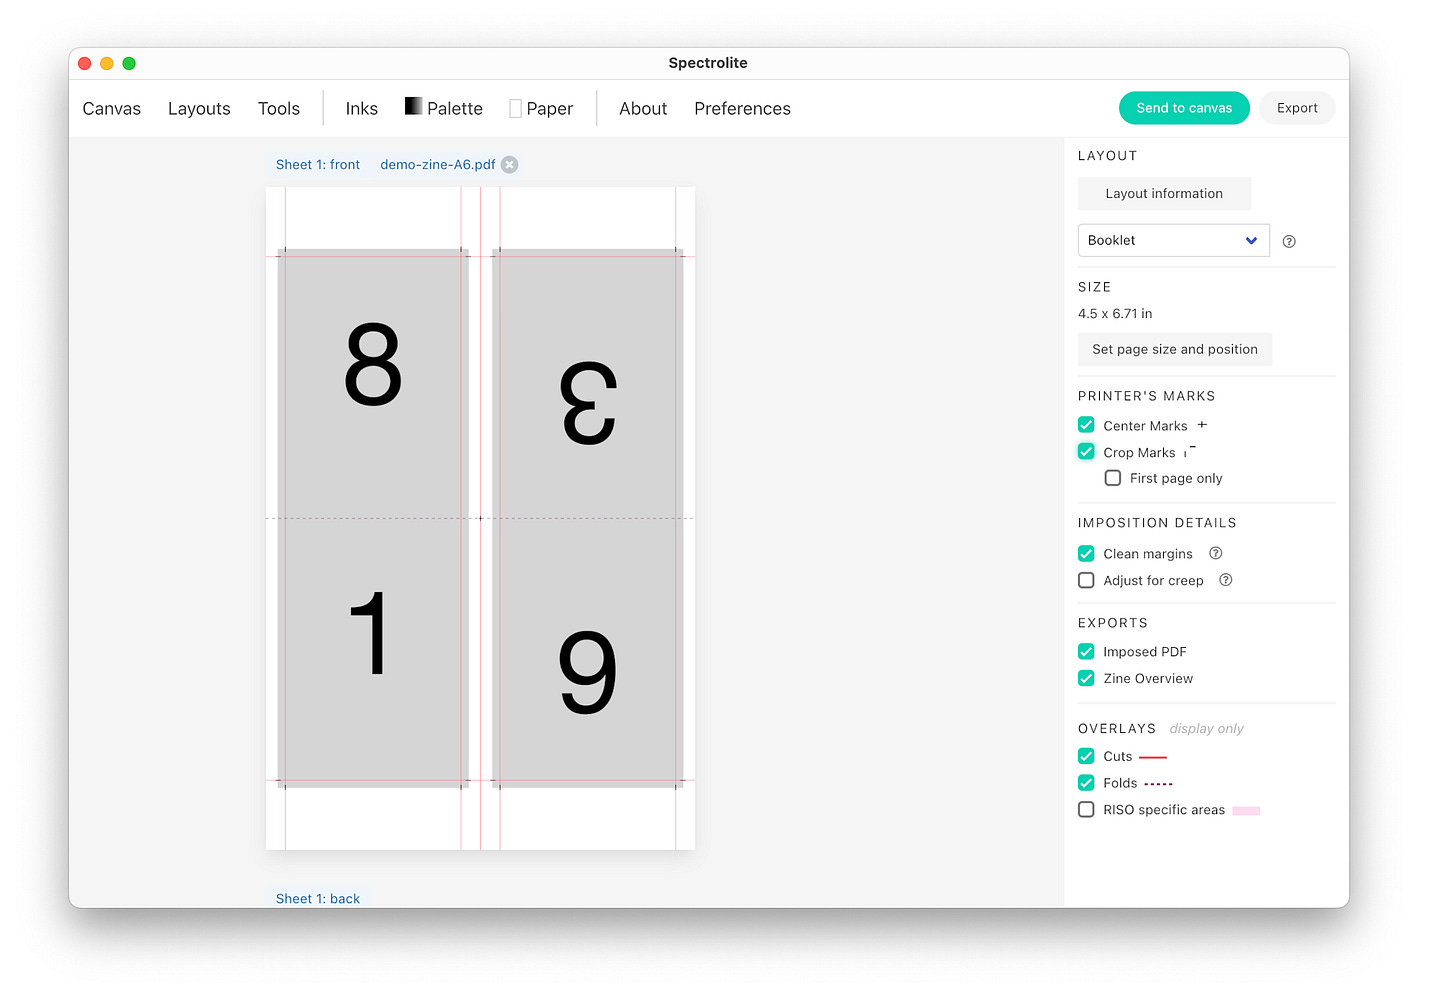Screen dimensions: 1456x989
Task: Open Preferences
Action: 742,108
